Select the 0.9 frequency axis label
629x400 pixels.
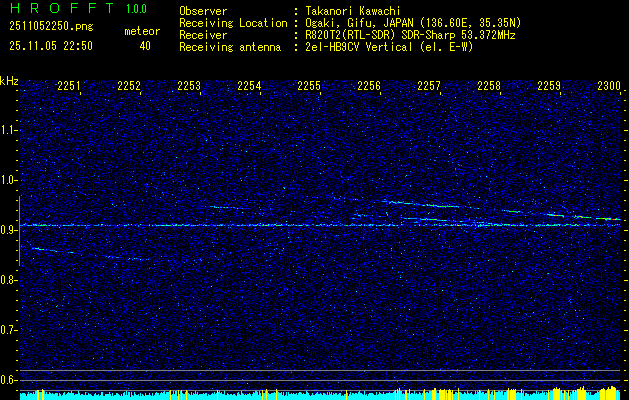(x=9, y=229)
